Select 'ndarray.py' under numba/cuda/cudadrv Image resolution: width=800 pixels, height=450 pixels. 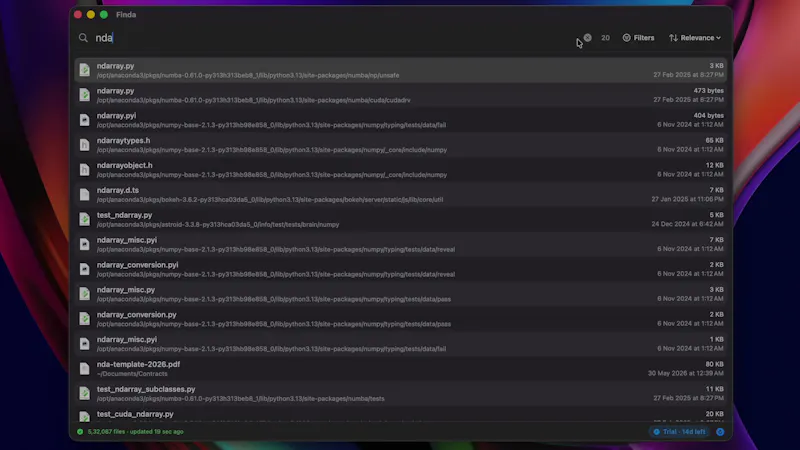[x=115, y=91]
